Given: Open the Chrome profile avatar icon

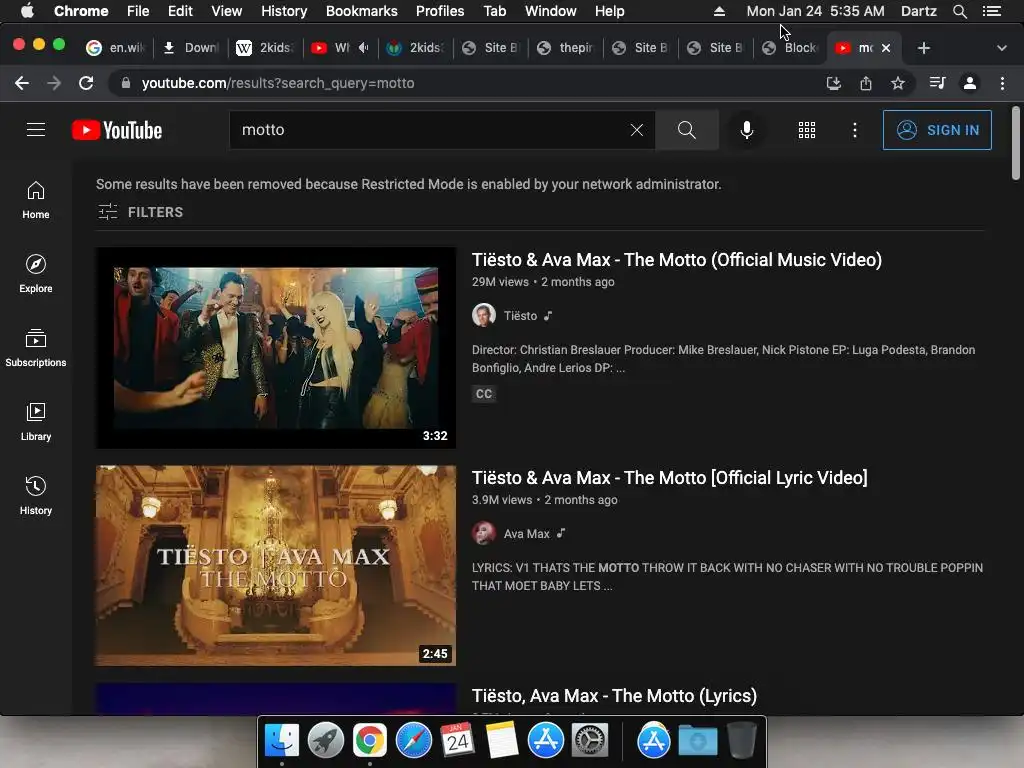Looking at the screenshot, I should [970, 83].
